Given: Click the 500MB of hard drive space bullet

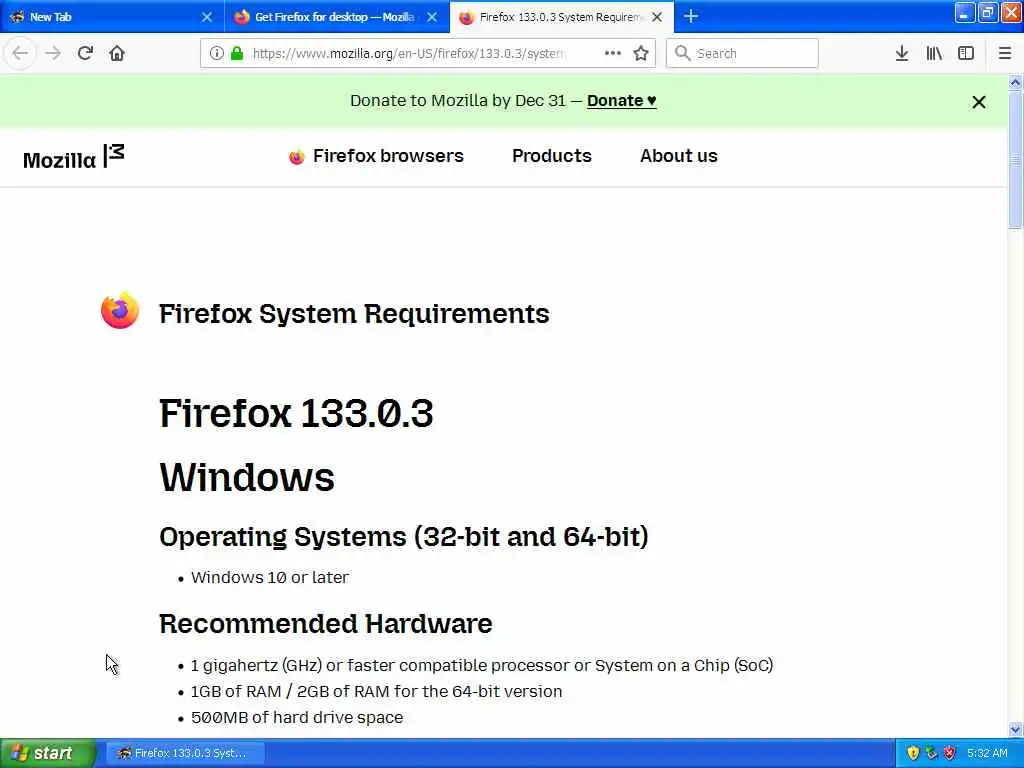Looking at the screenshot, I should tap(296, 718).
